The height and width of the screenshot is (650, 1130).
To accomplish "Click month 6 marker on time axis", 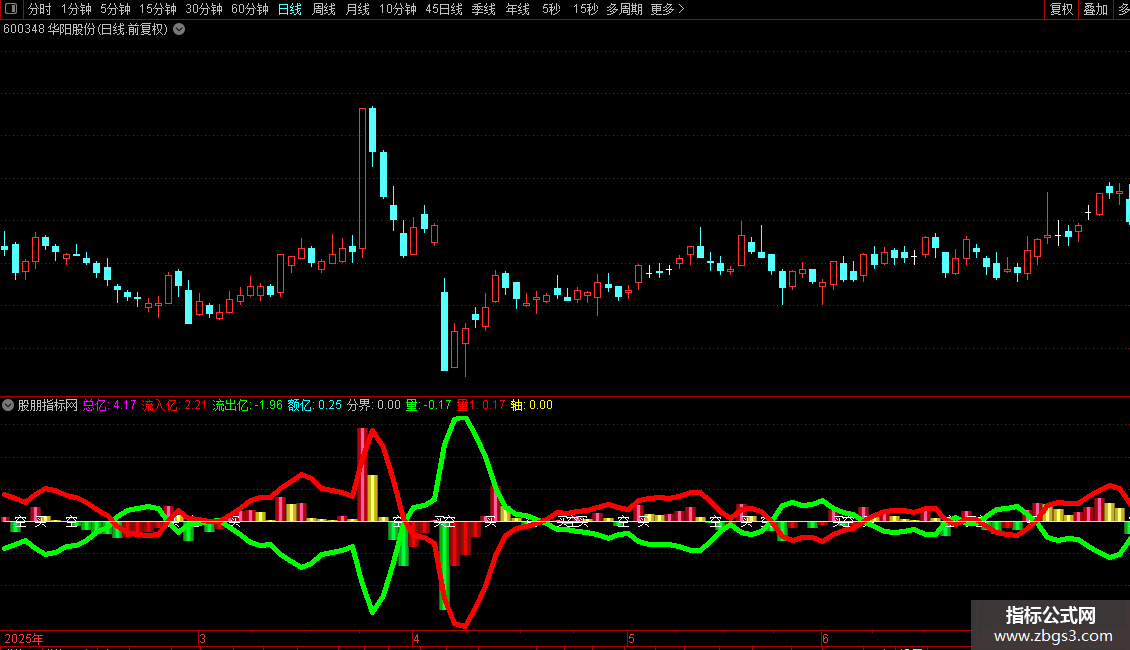I will click(x=825, y=638).
